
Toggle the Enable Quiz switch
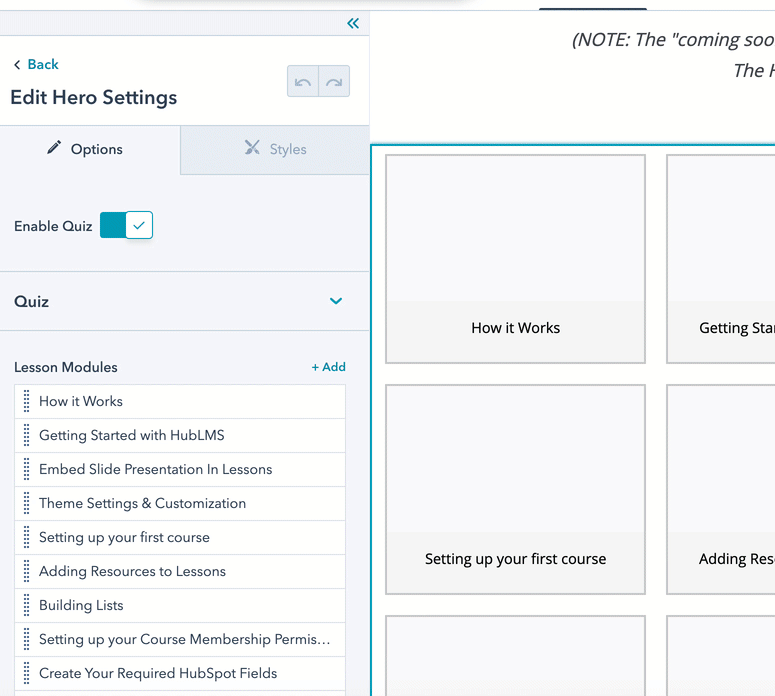point(127,225)
